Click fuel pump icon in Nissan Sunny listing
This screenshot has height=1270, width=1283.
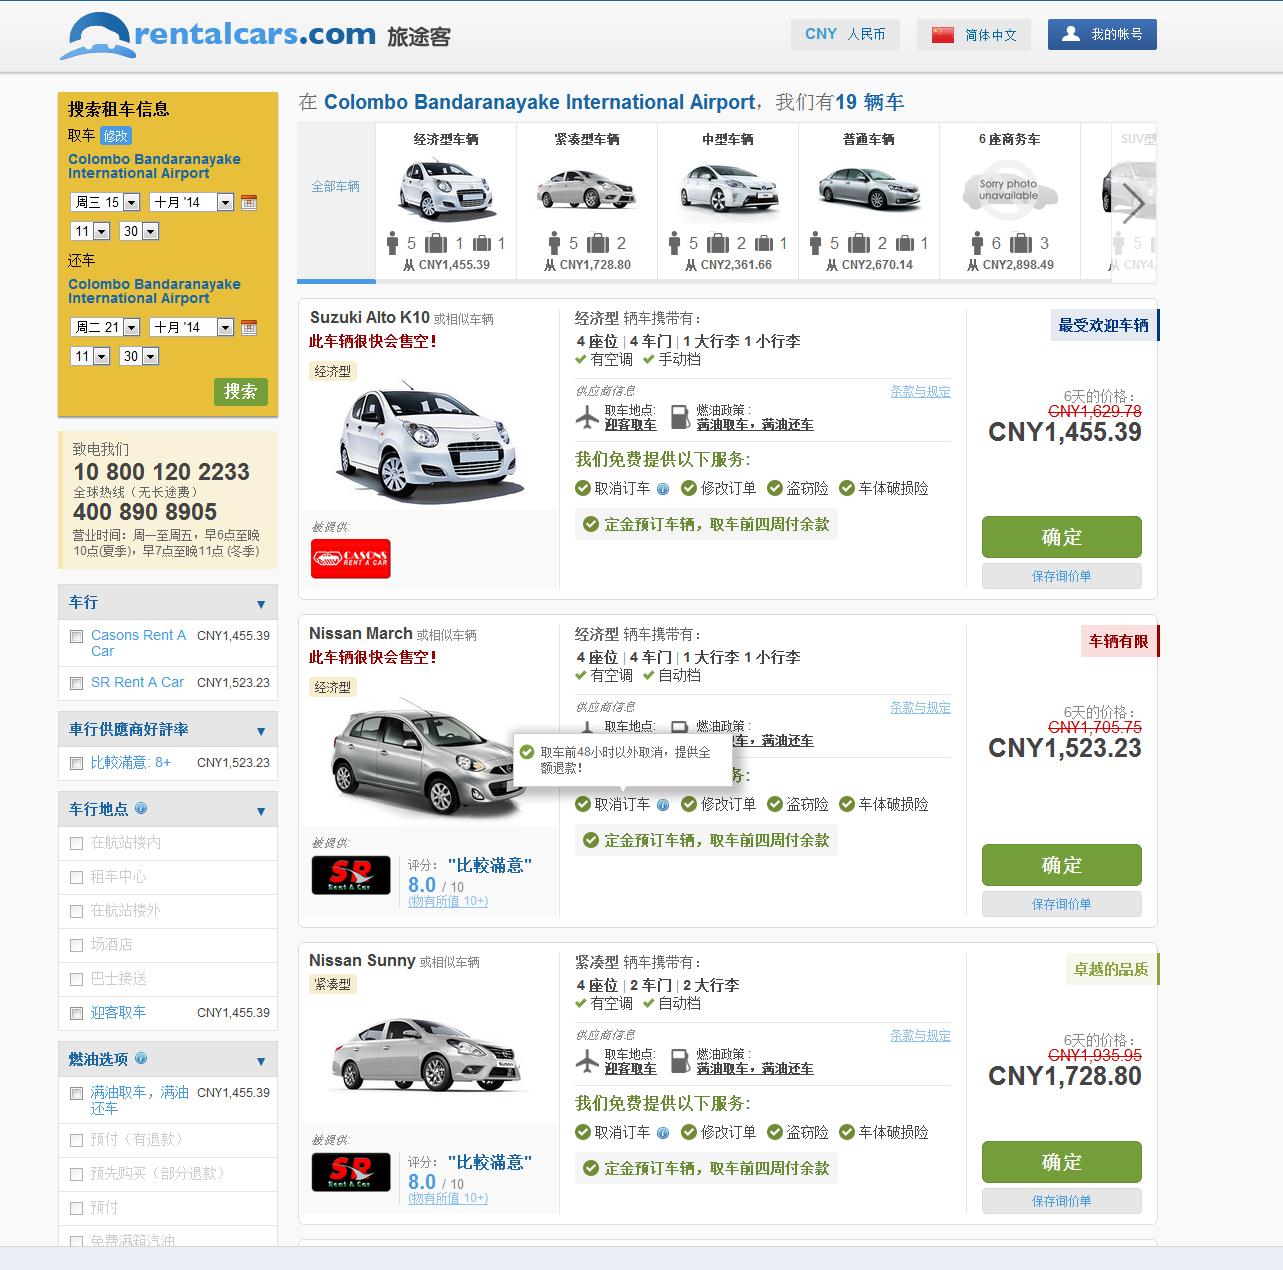pyautogui.click(x=680, y=1061)
